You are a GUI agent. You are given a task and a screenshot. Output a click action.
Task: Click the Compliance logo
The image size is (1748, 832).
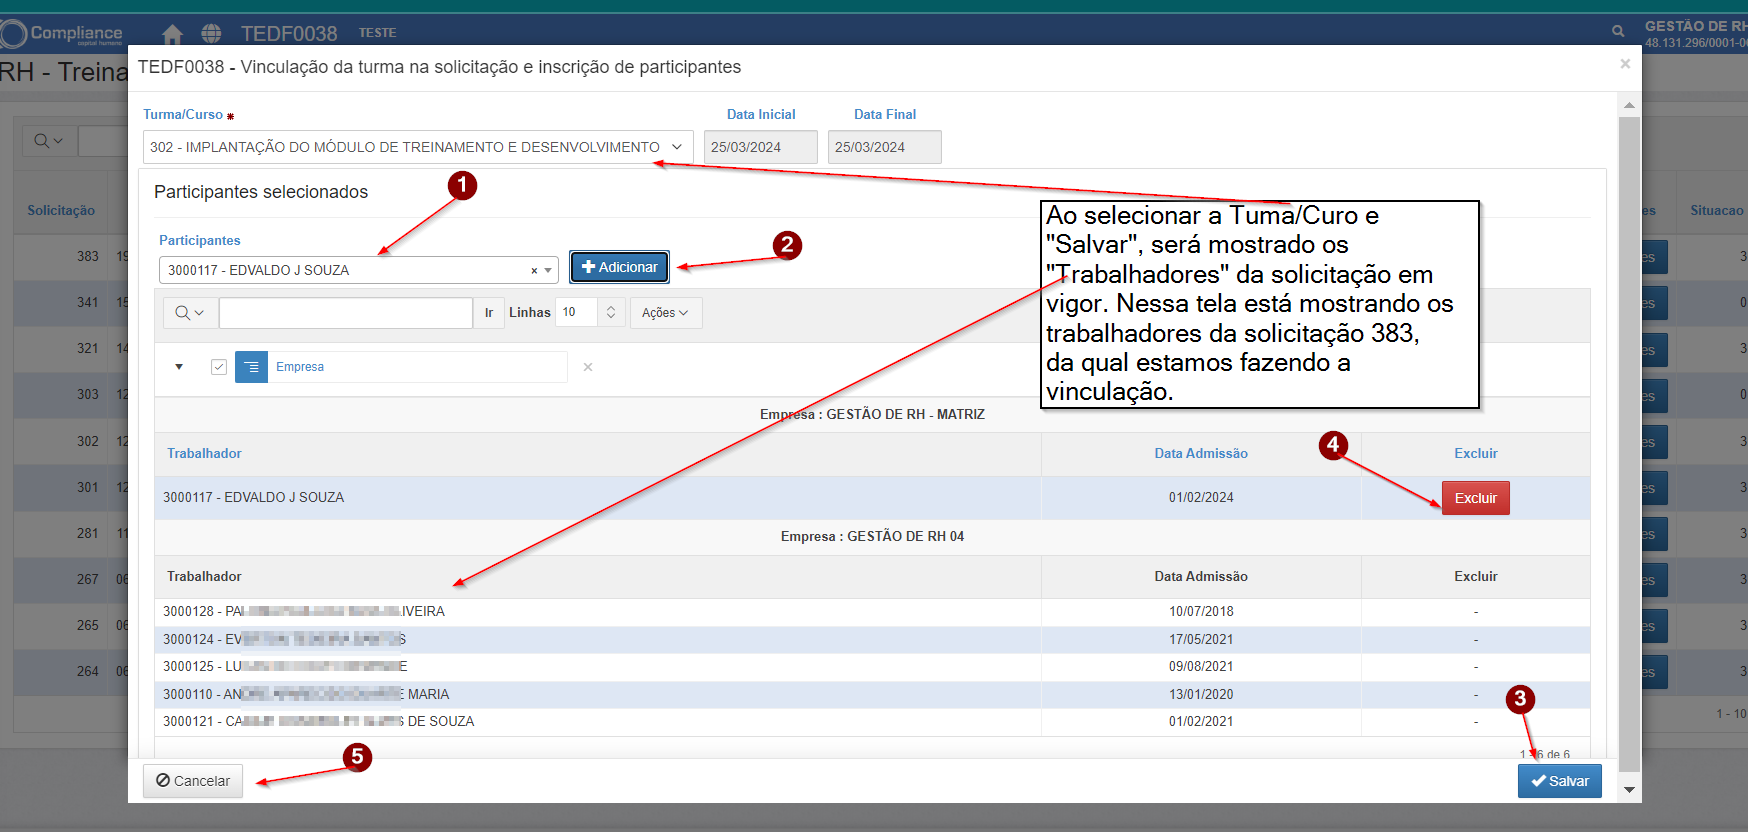[62, 34]
